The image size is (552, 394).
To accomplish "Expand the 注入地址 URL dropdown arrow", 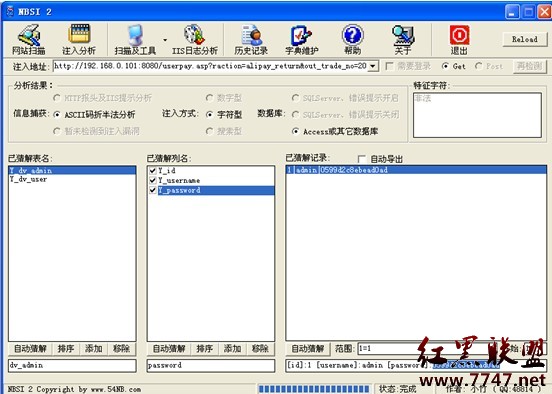I will click(x=373, y=66).
